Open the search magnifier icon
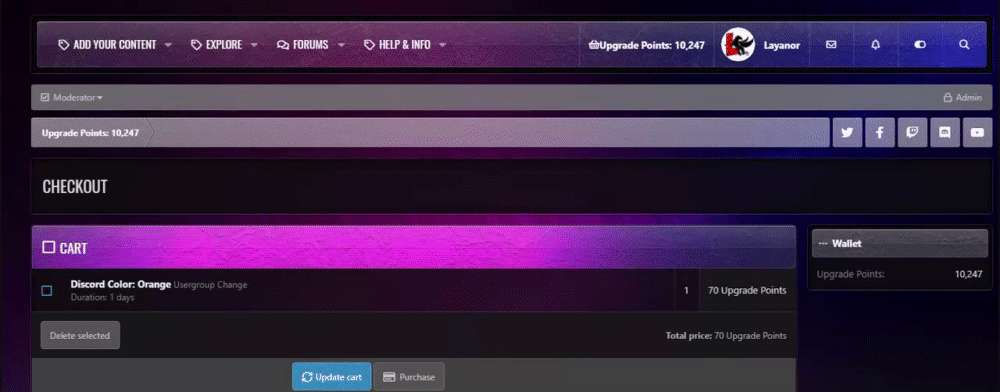Image resolution: width=1000 pixels, height=392 pixels. click(x=964, y=45)
